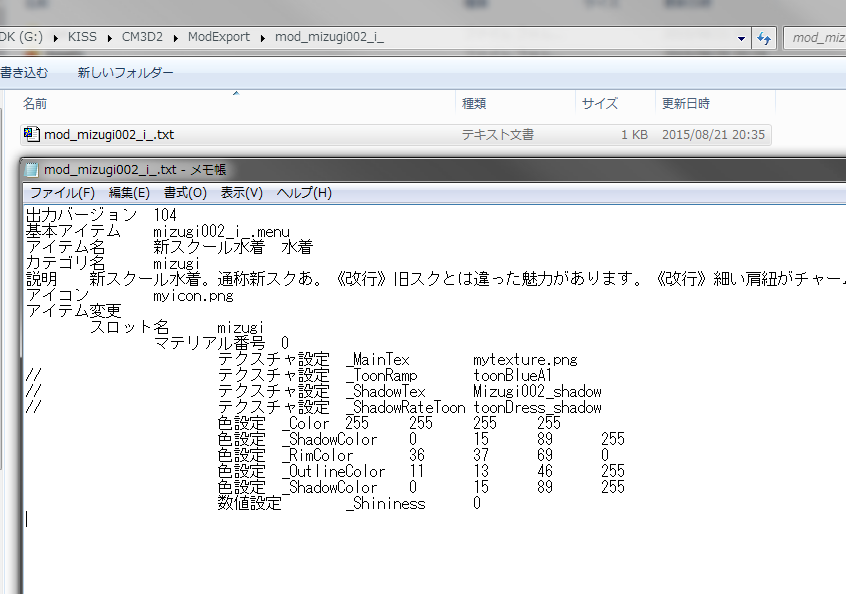Expand the breadcrumb arrow after ModExport
Viewport: 846px width, 594px height.
[264, 38]
